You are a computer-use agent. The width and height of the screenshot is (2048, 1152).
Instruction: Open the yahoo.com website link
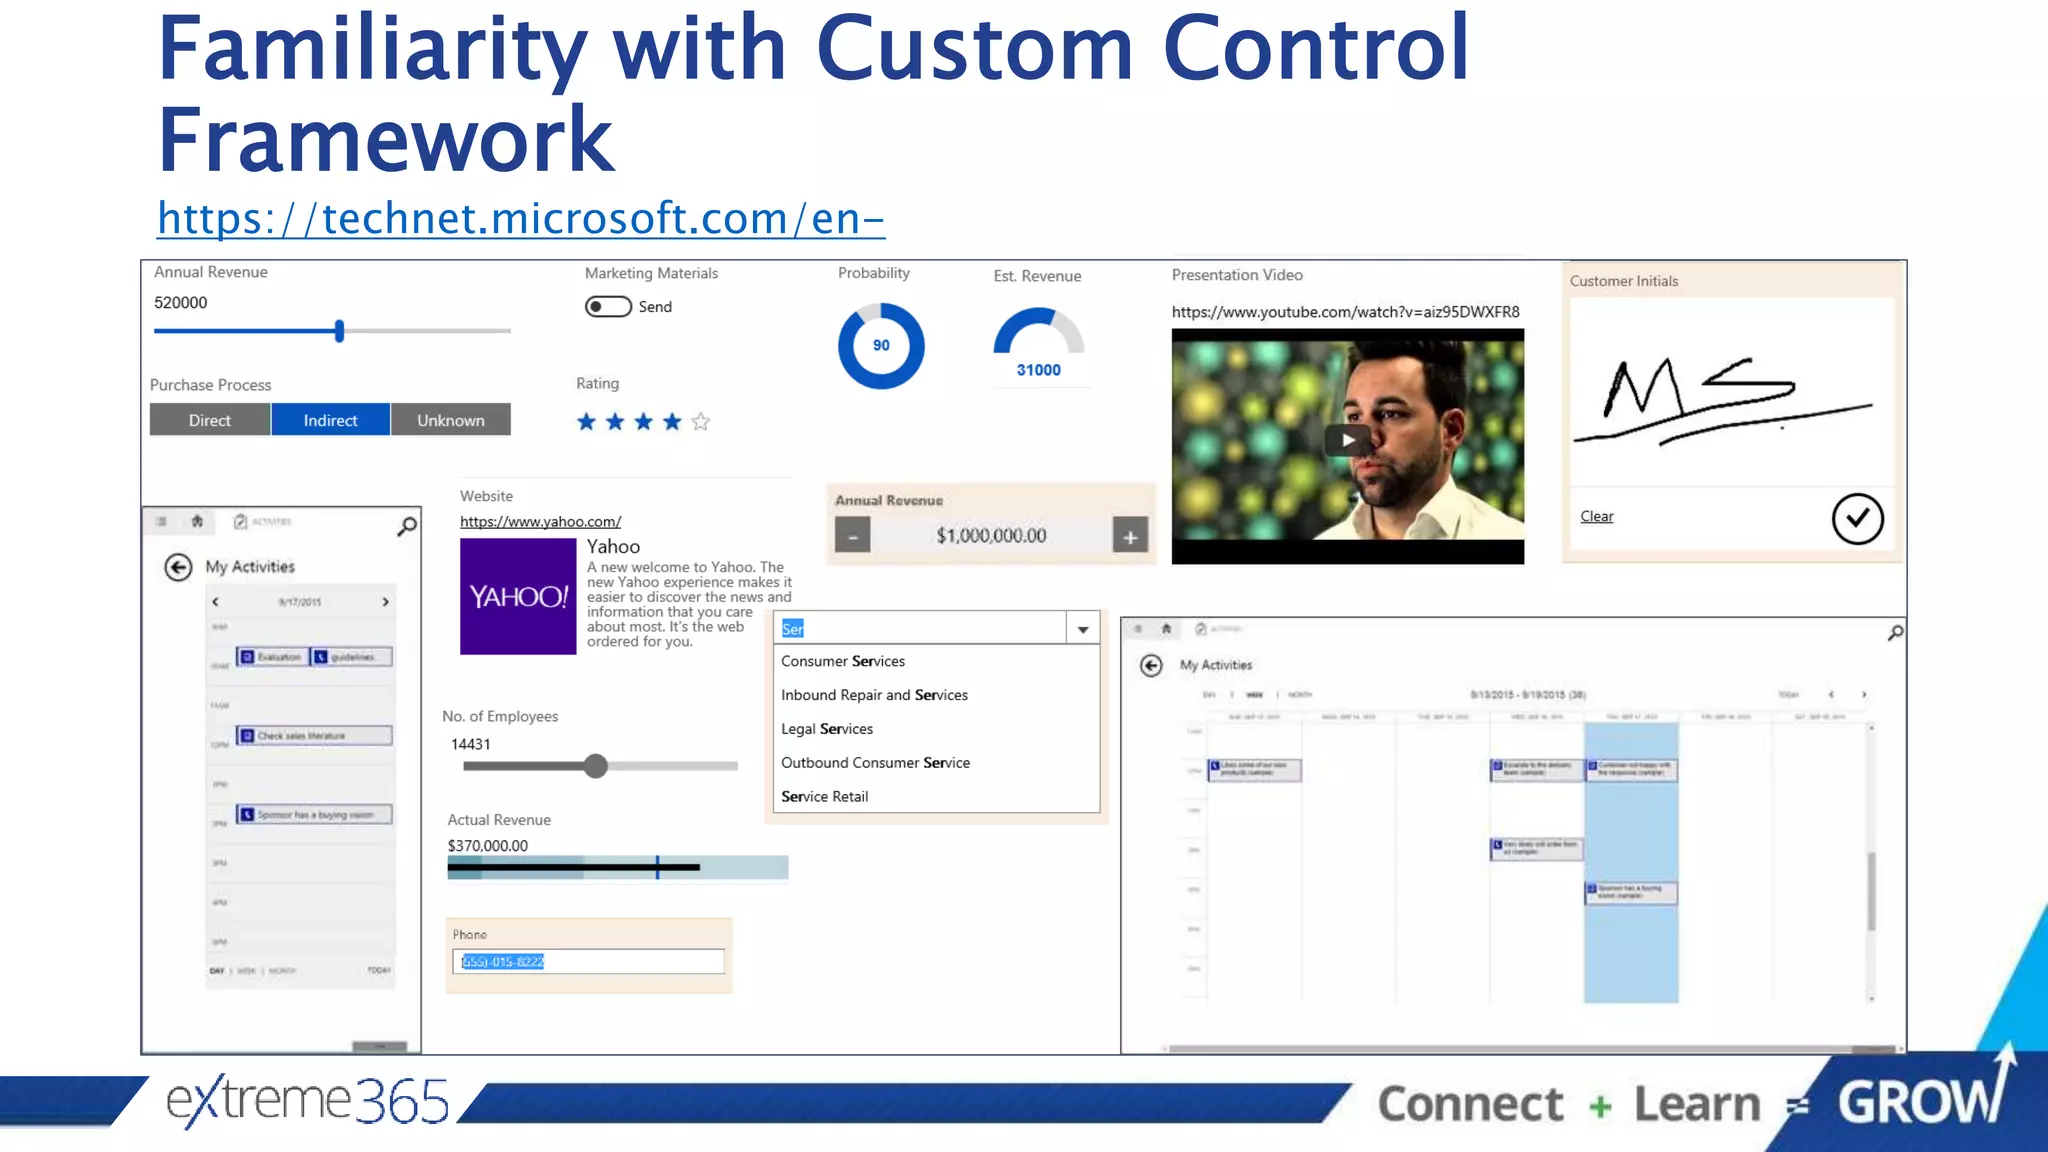540,521
